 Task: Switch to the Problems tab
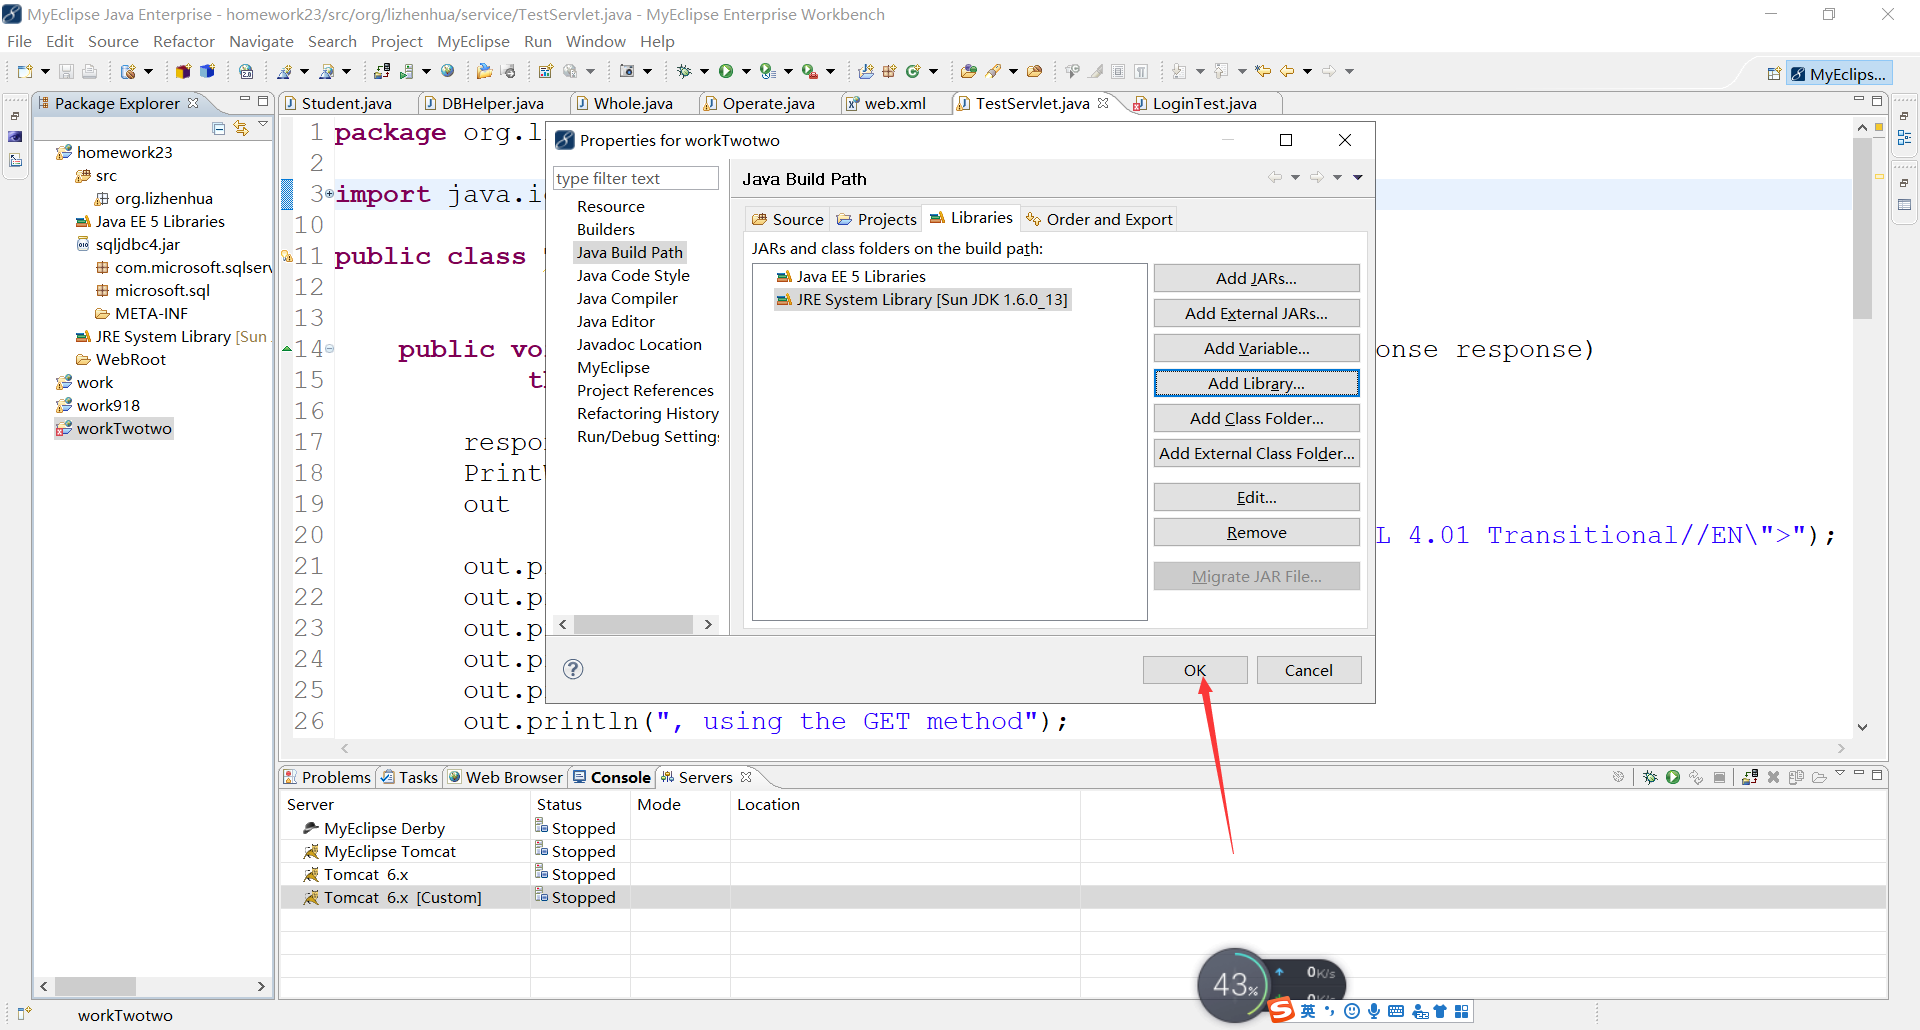click(327, 777)
